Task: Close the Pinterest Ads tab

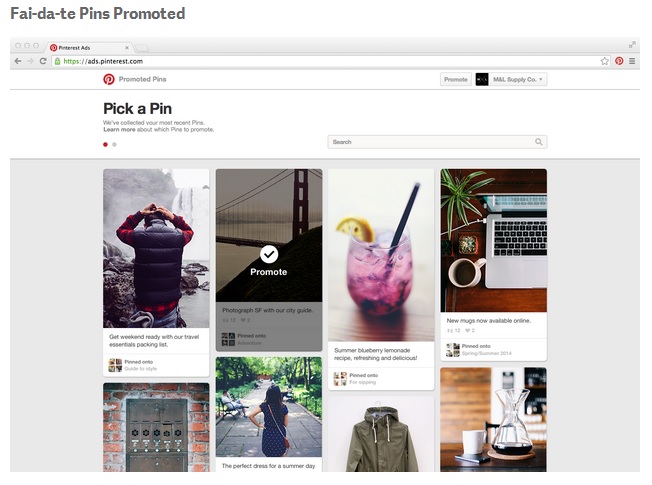Action: pyautogui.click(x=127, y=48)
